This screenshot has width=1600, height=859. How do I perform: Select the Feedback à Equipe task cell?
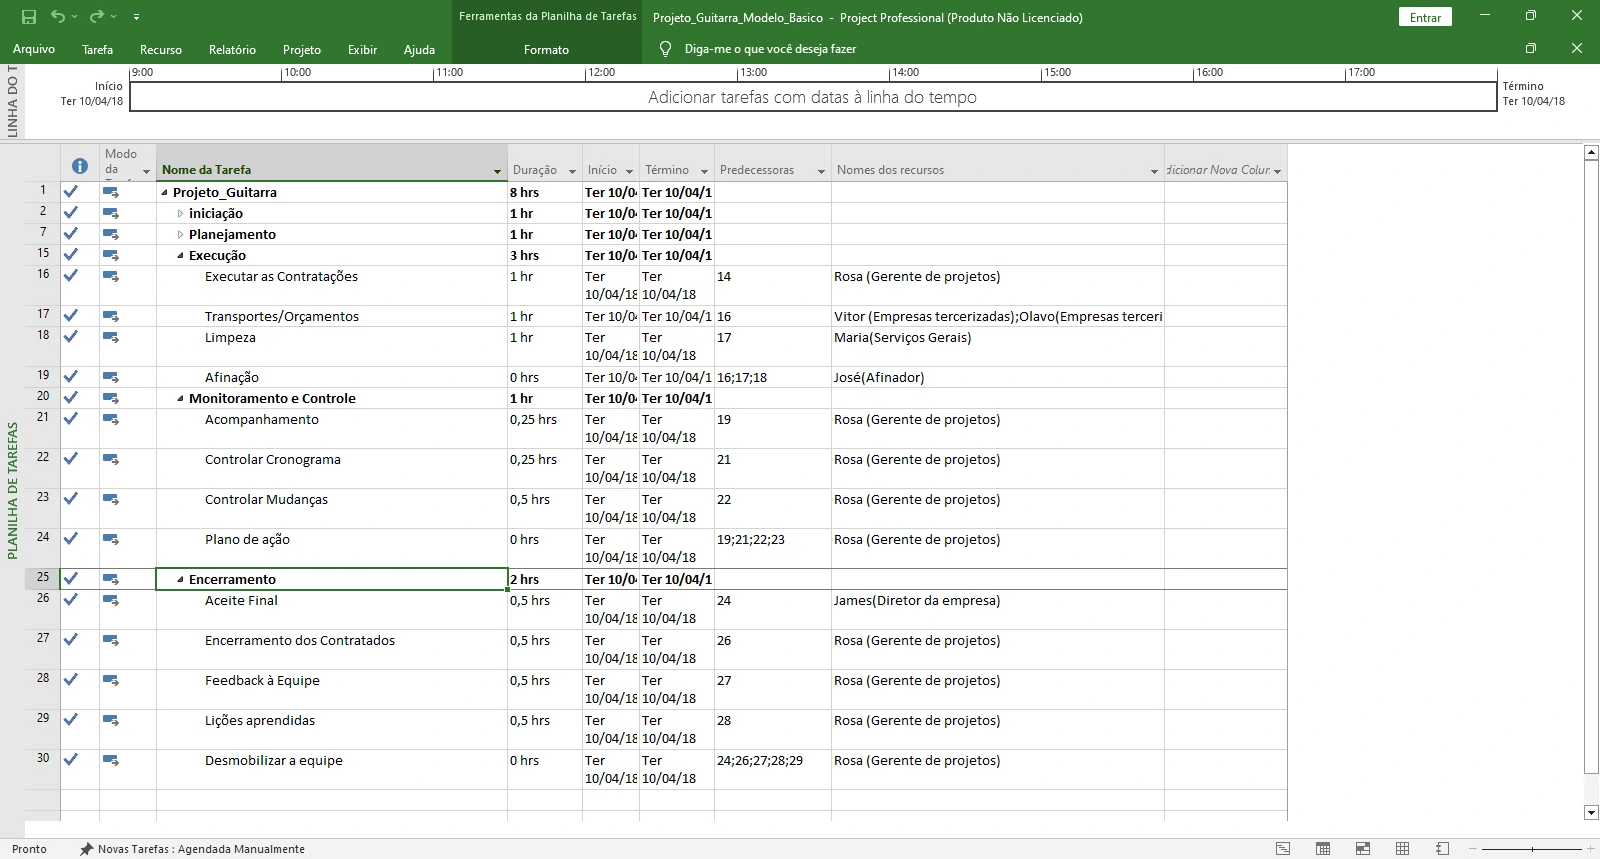[262, 681]
